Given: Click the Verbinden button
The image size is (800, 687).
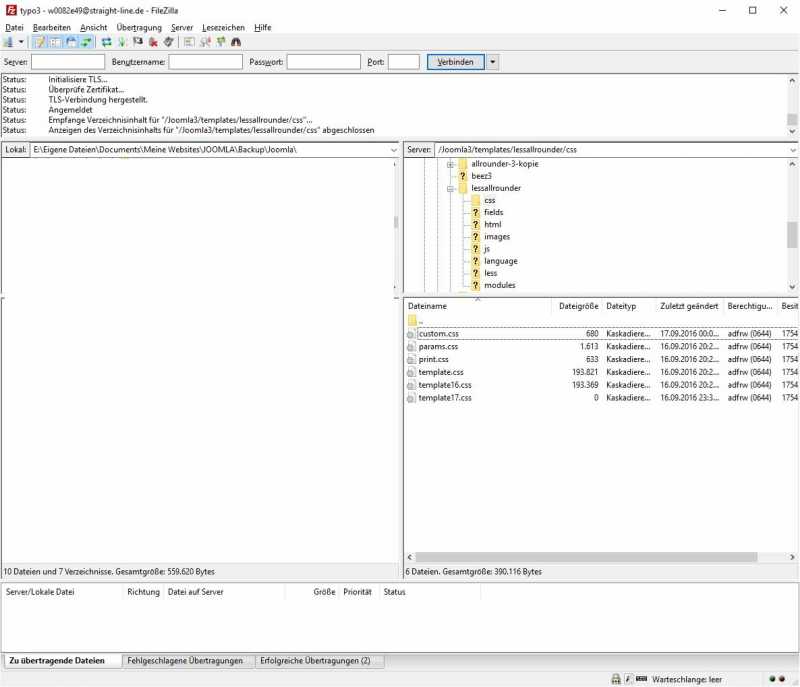Looking at the screenshot, I should (x=456, y=62).
